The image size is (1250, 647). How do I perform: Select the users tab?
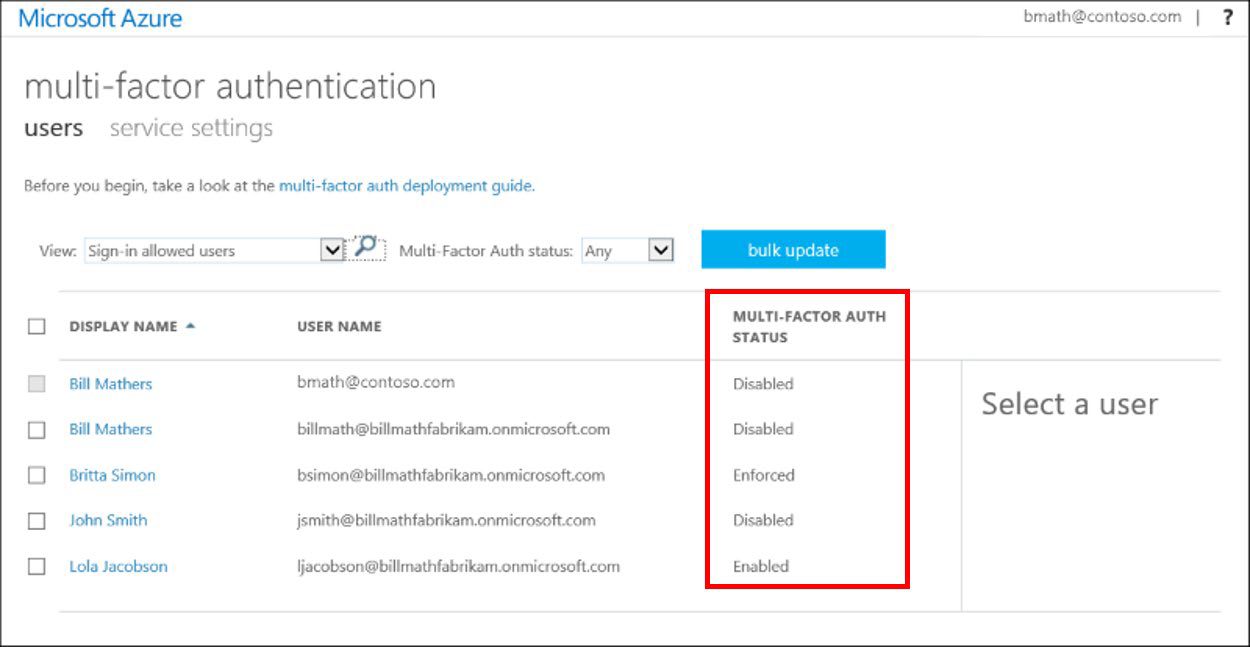click(x=53, y=129)
